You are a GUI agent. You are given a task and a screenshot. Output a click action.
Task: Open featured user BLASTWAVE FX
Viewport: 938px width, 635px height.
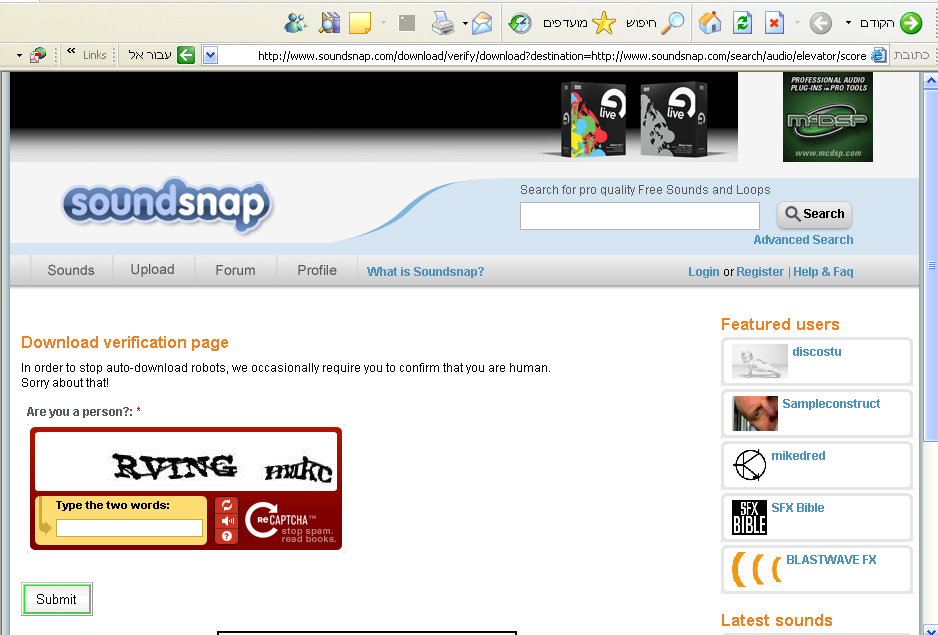click(x=831, y=560)
